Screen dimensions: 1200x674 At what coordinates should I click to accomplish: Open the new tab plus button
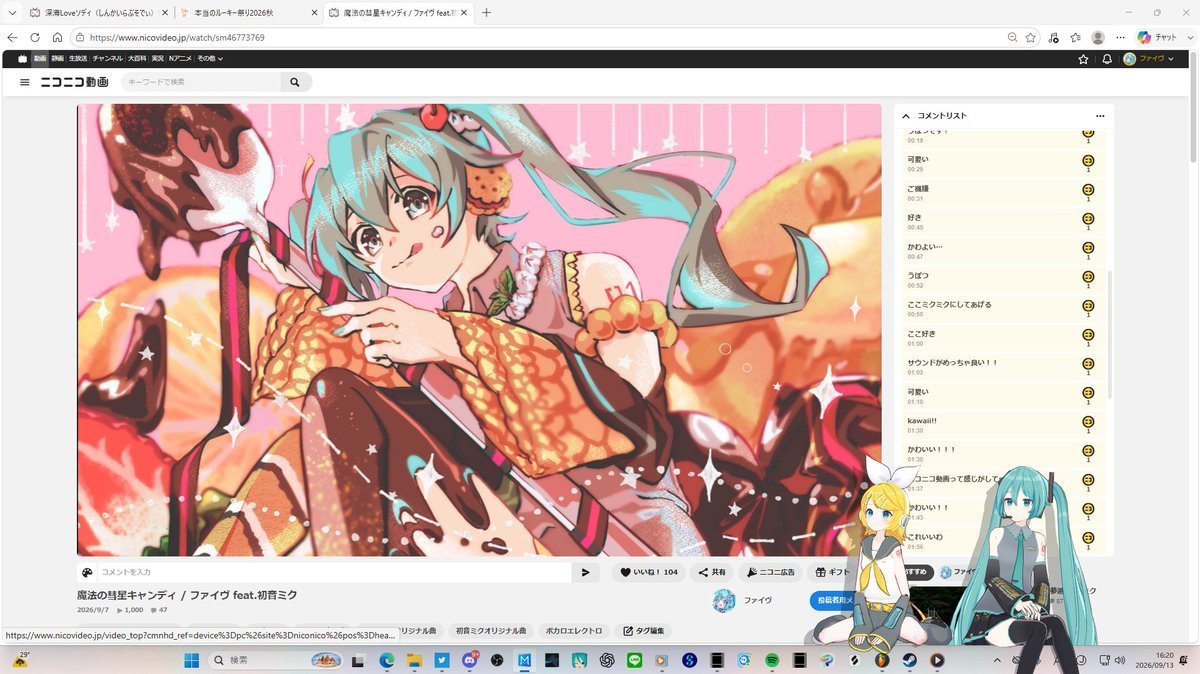pyautogui.click(x=487, y=13)
